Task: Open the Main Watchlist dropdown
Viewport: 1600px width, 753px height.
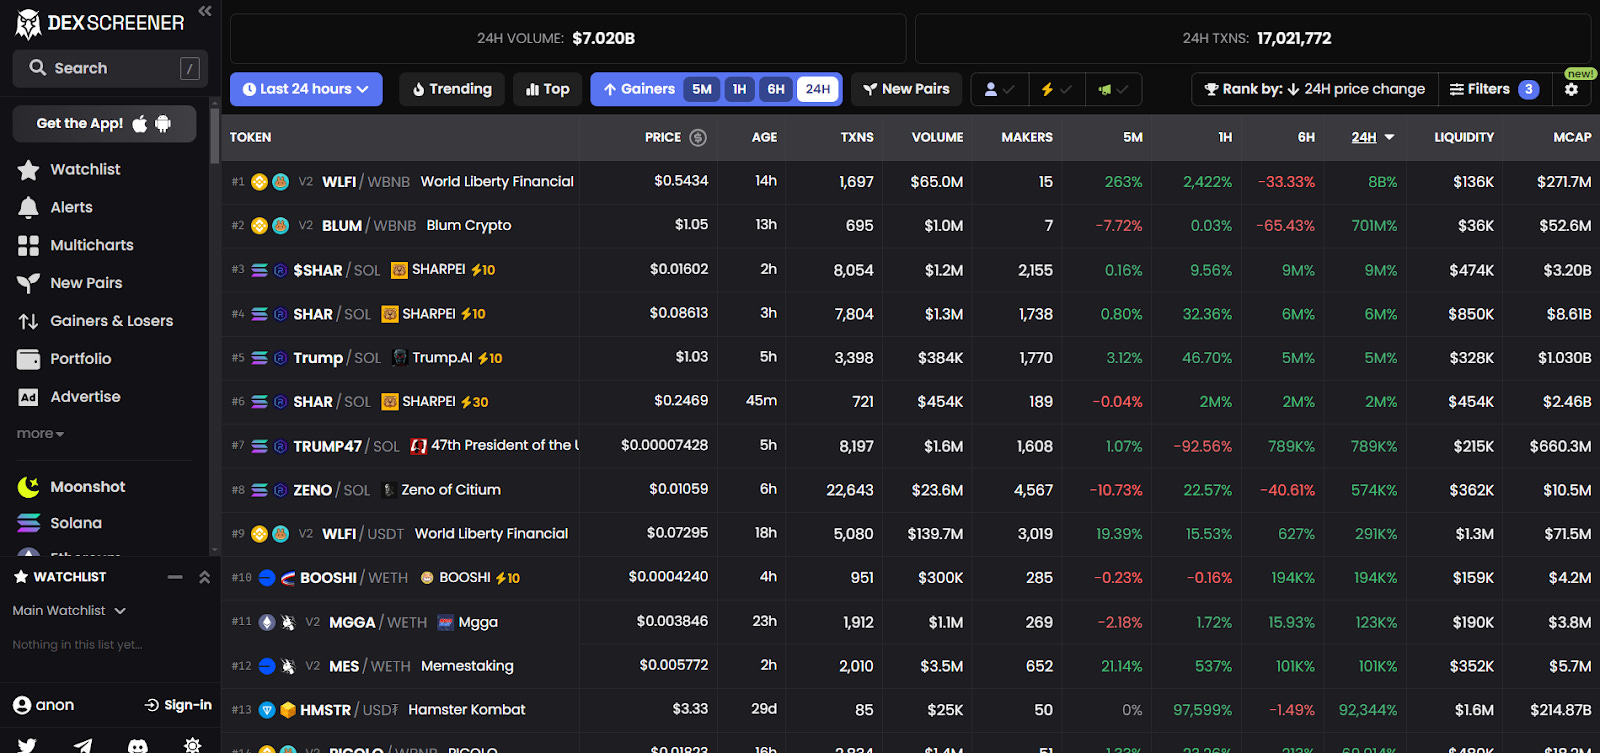Action: click(69, 611)
